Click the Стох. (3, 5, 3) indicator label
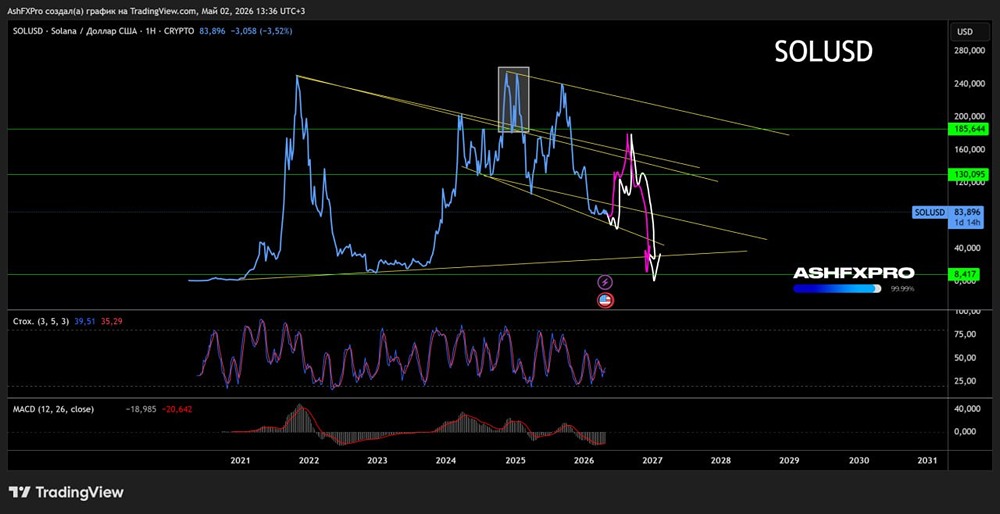This screenshot has width=1000, height=514. pyautogui.click(x=41, y=321)
